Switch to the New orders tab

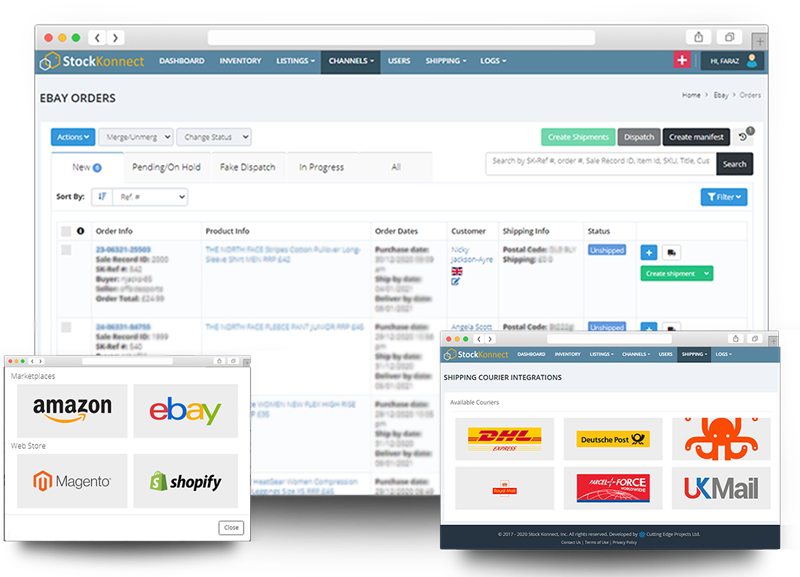(x=87, y=167)
